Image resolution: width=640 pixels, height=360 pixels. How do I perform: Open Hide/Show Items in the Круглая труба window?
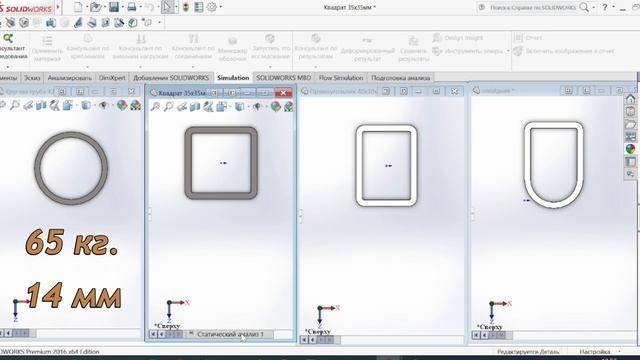(x=104, y=105)
